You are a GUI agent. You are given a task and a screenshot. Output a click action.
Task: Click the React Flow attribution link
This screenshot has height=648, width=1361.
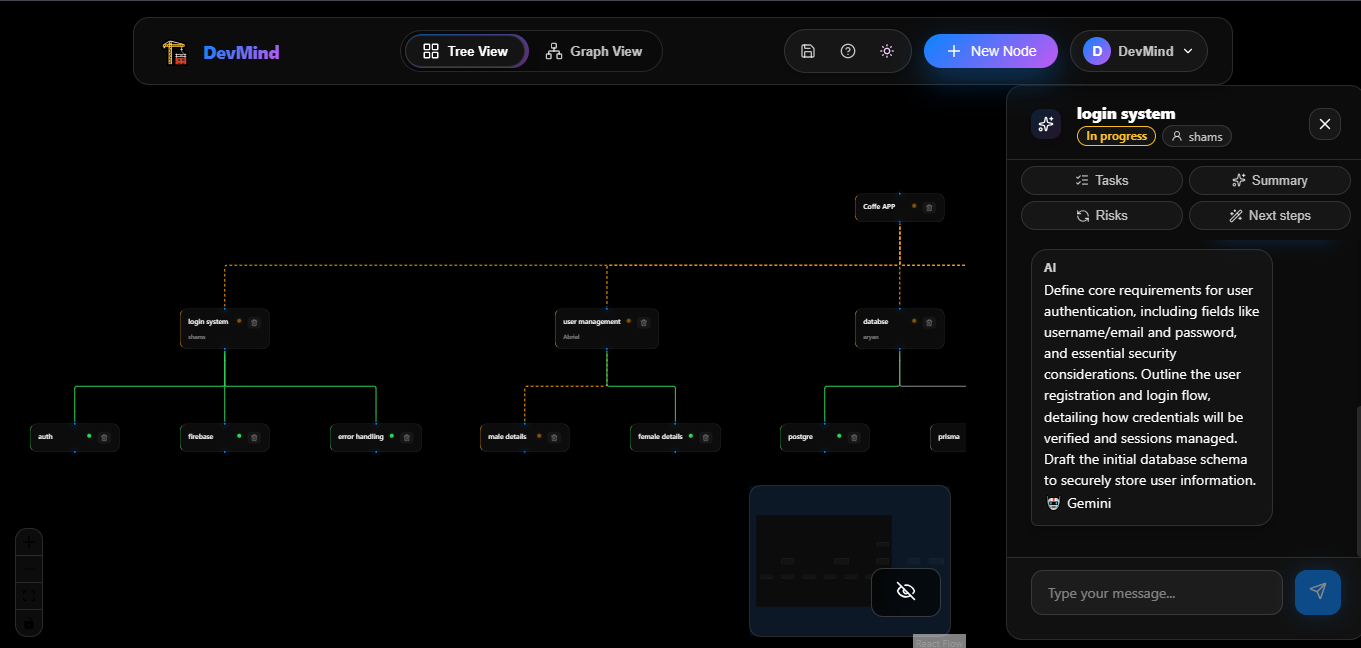coord(939,642)
